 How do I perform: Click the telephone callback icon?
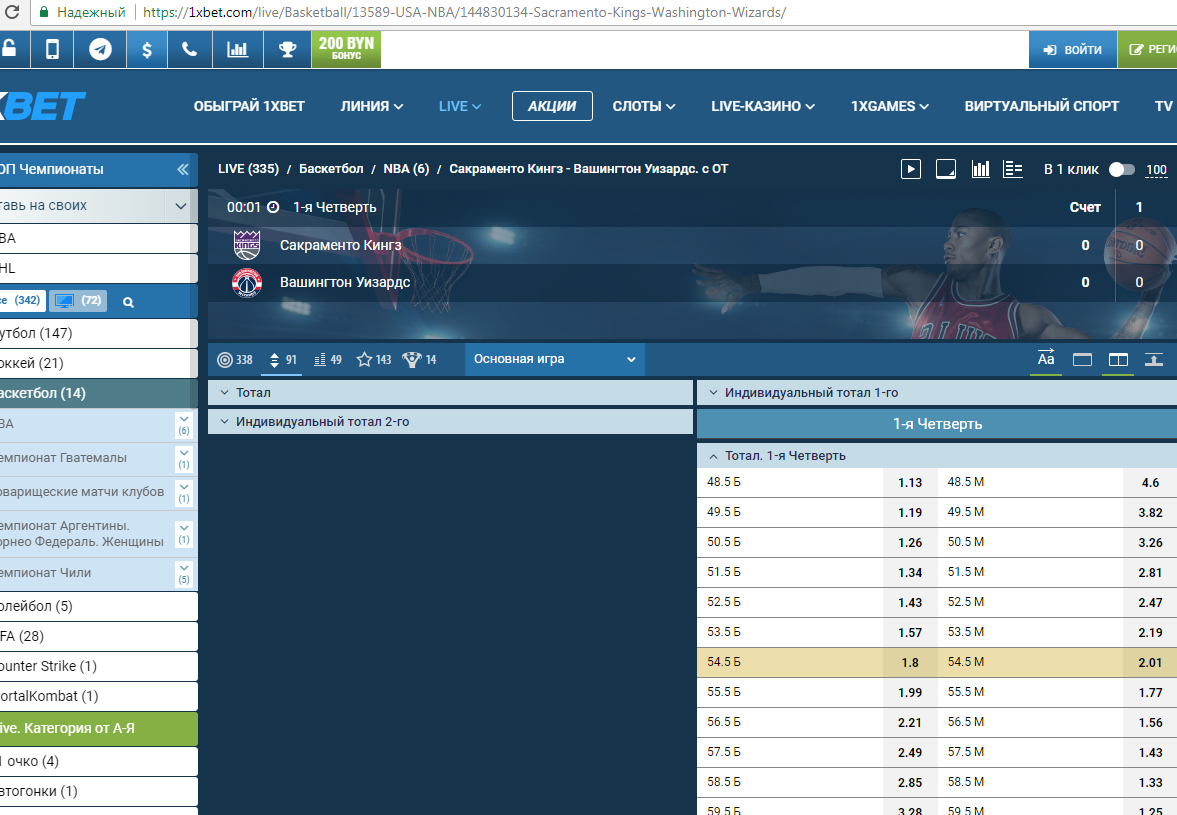pyautogui.click(x=190, y=50)
